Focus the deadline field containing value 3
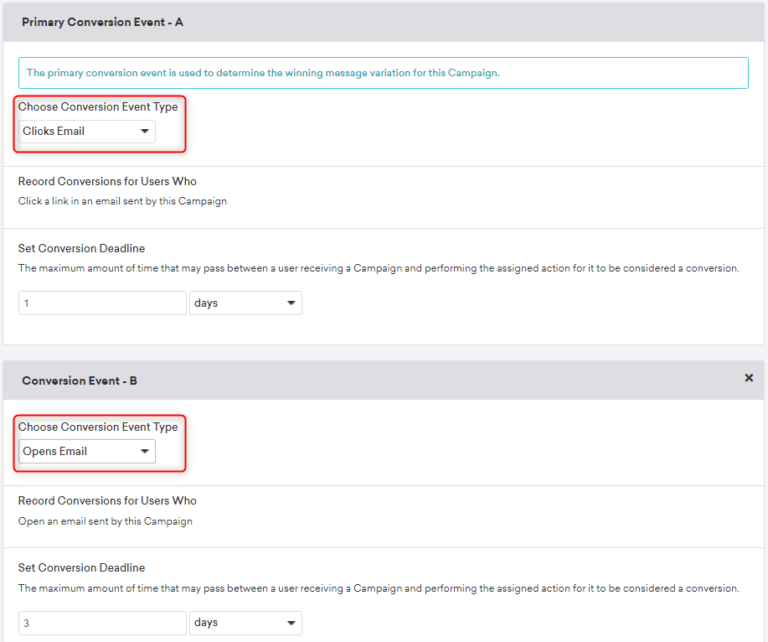768x642 pixels. [102, 623]
